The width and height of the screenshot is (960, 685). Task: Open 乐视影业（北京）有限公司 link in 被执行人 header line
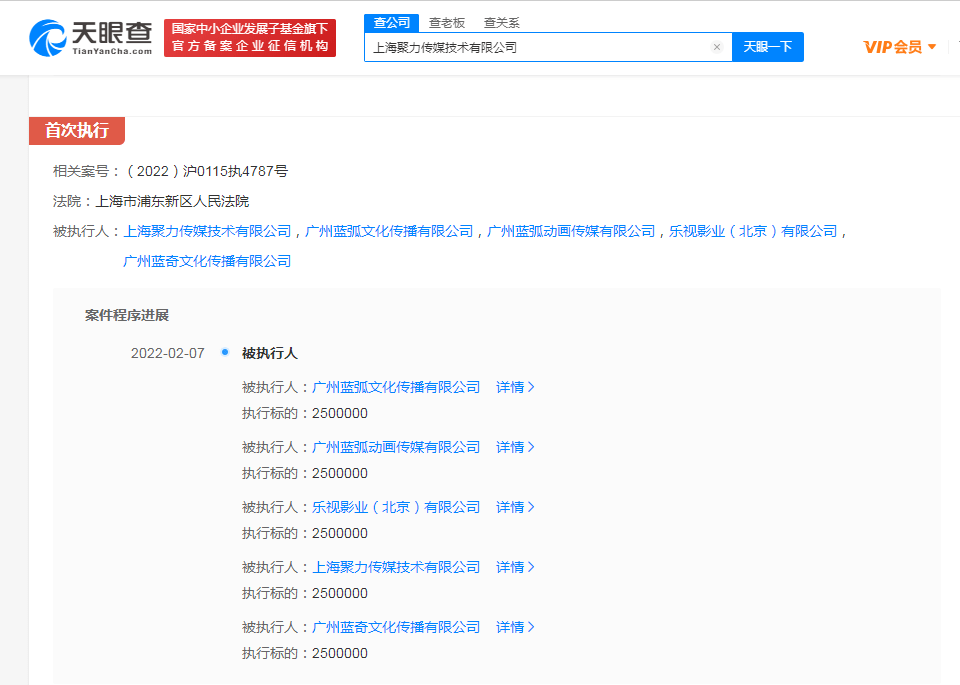click(753, 231)
